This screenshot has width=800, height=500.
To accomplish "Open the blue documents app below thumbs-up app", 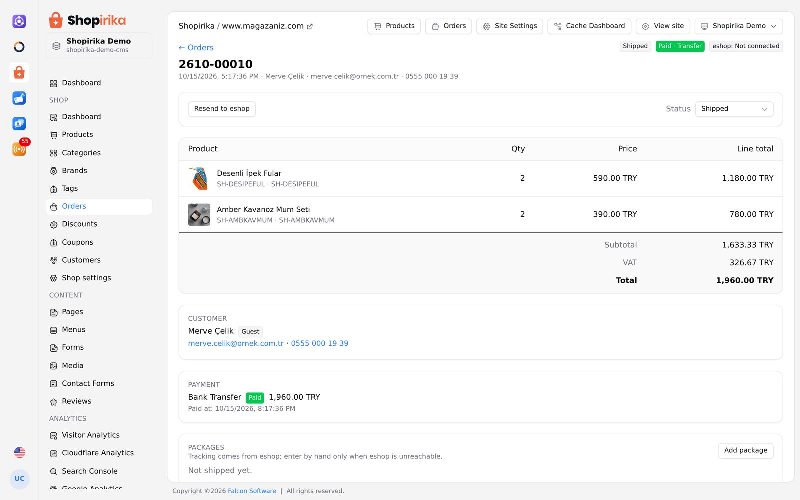I will coord(19,123).
